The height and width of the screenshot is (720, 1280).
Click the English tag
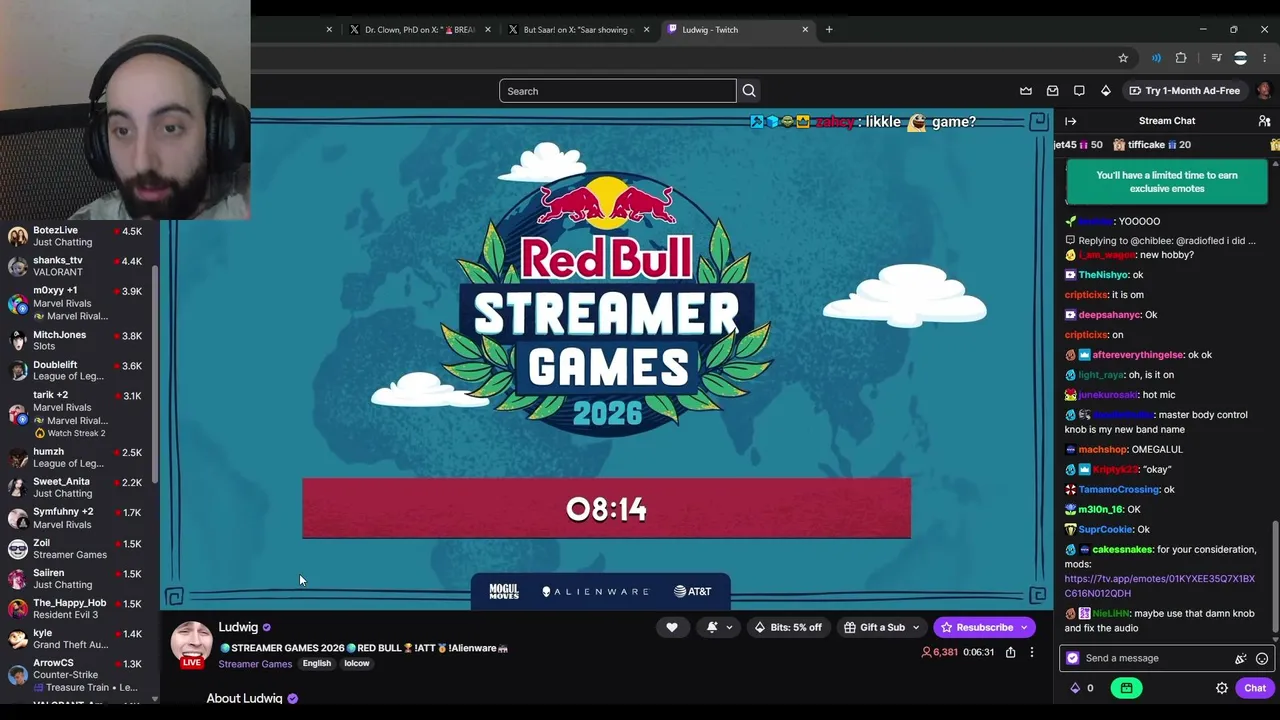317,664
